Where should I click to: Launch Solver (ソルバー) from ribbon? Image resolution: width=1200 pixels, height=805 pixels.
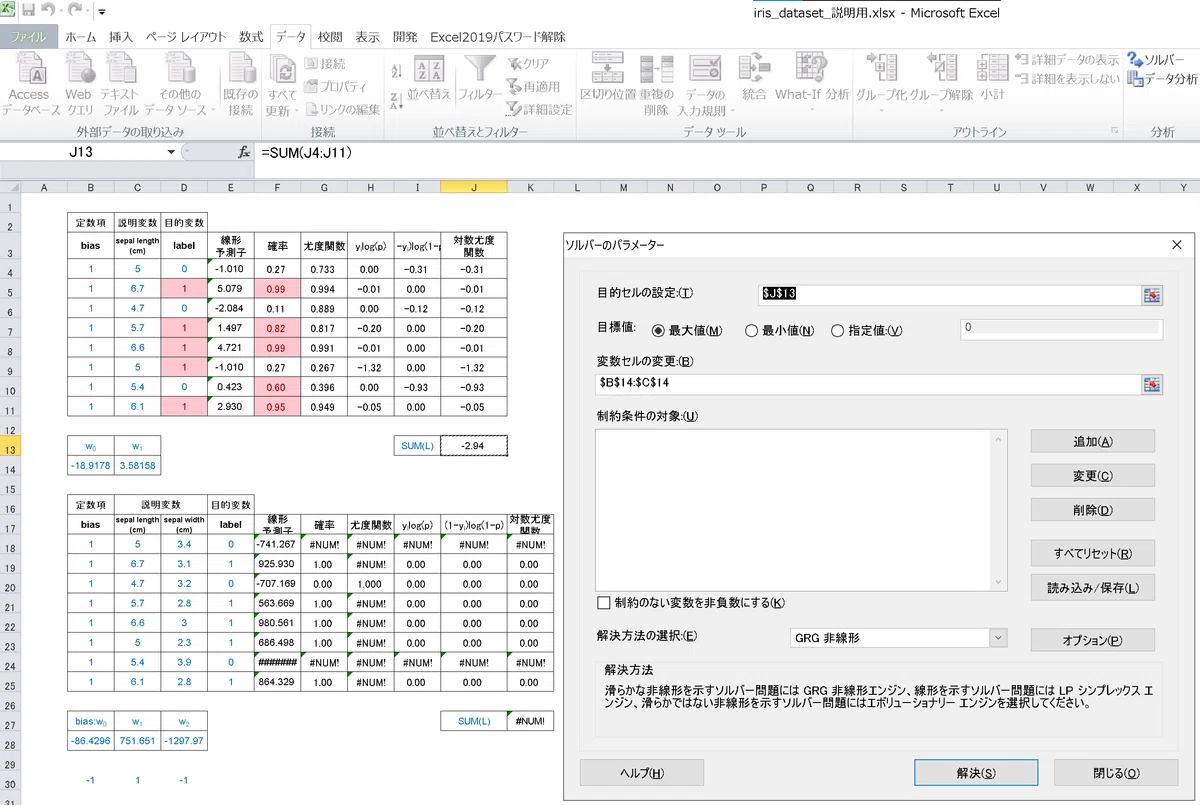point(1155,60)
